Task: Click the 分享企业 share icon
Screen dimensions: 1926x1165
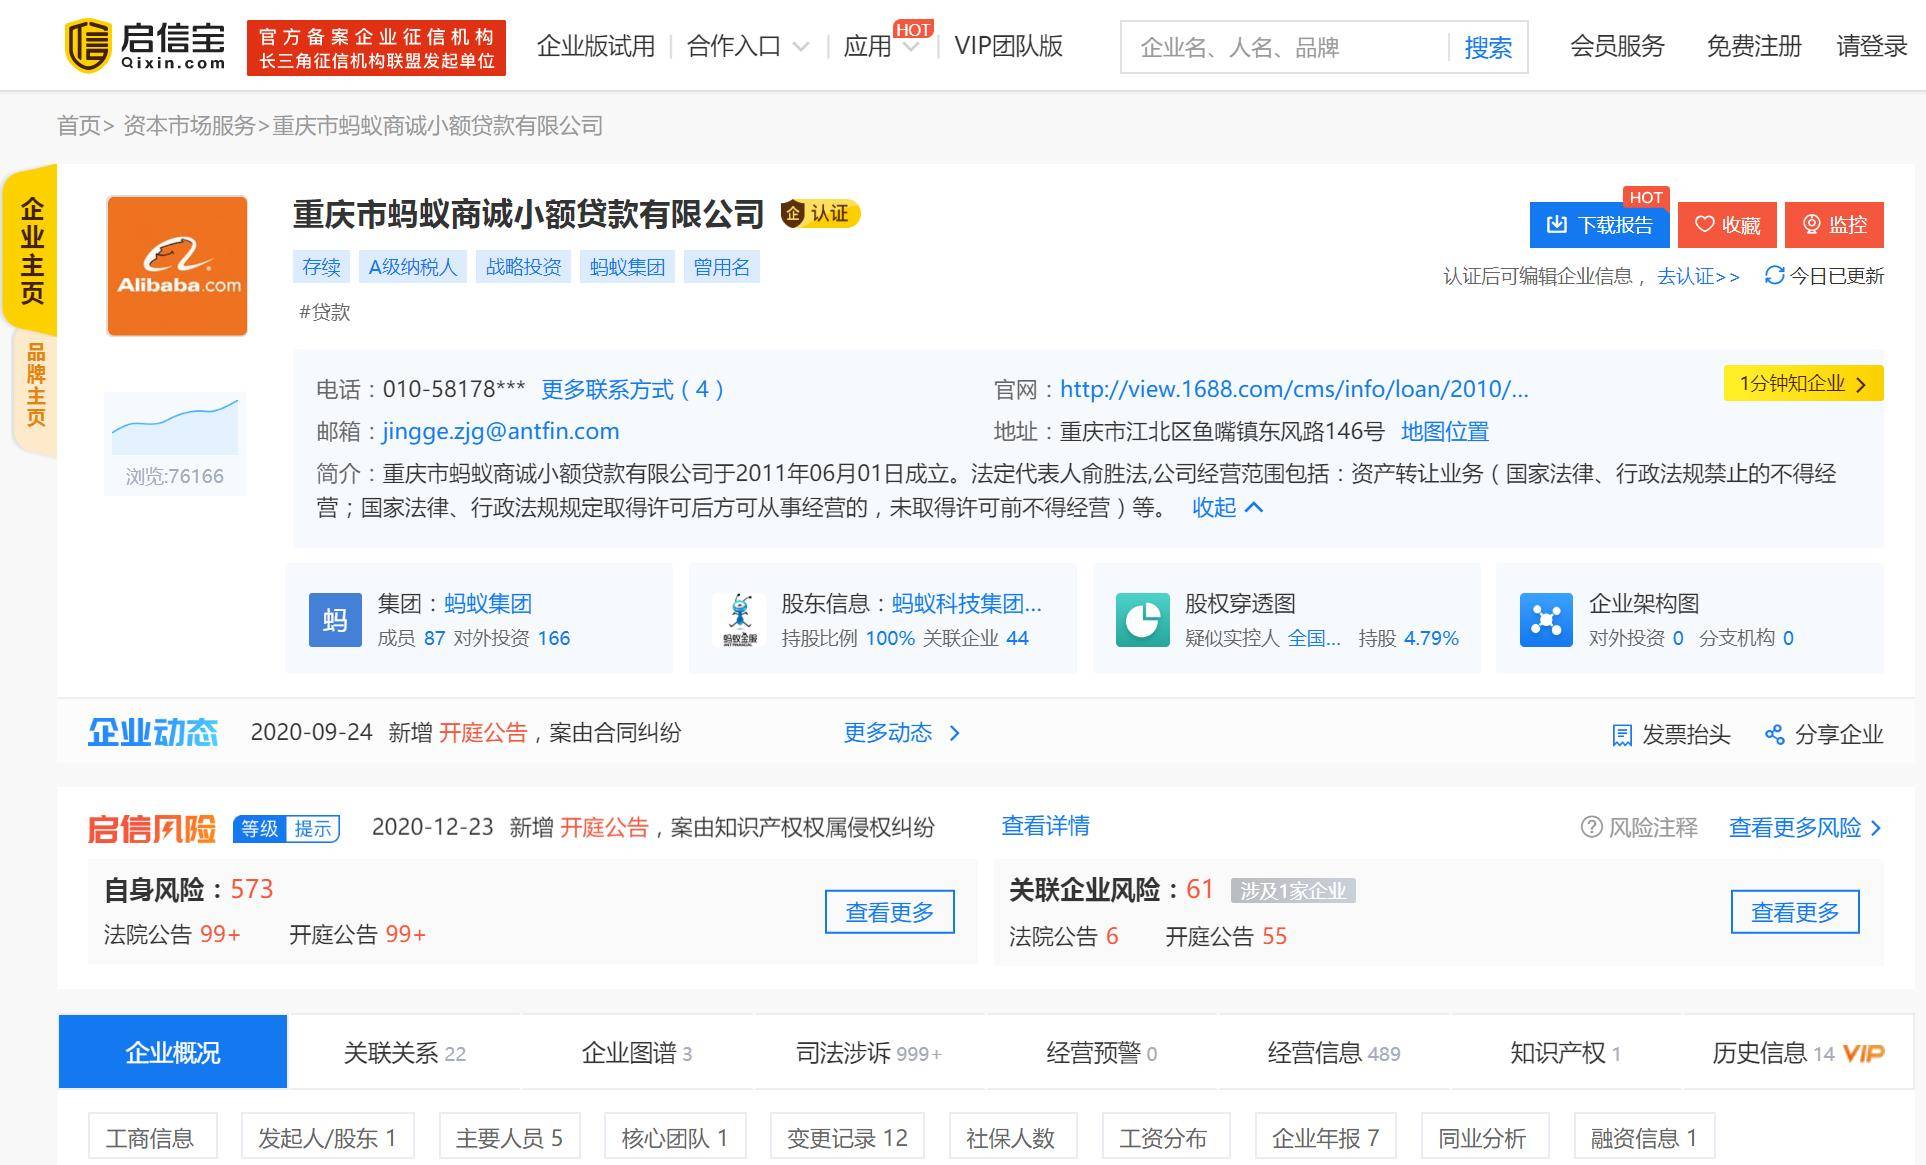Action: point(1775,735)
